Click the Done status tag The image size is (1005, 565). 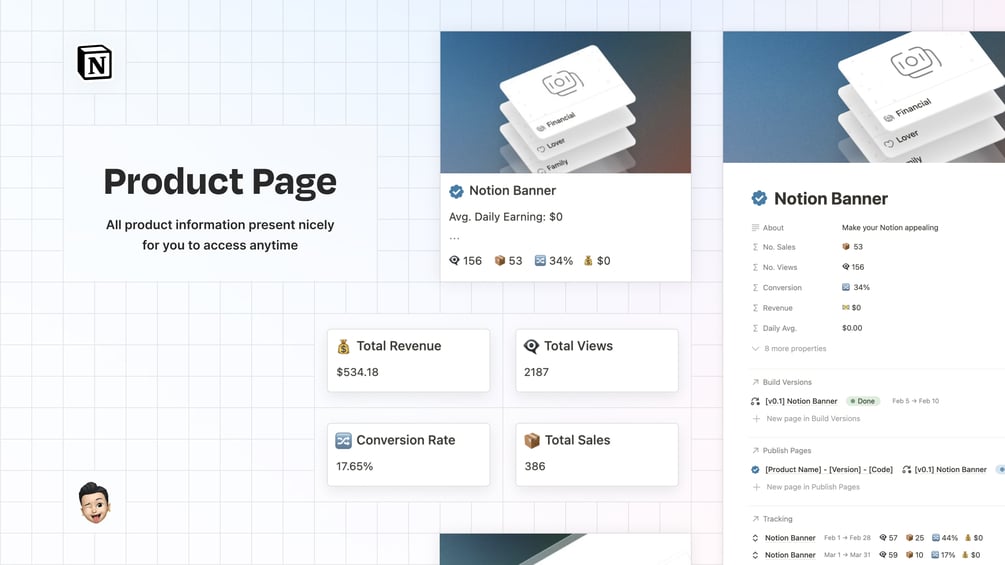tap(863, 401)
